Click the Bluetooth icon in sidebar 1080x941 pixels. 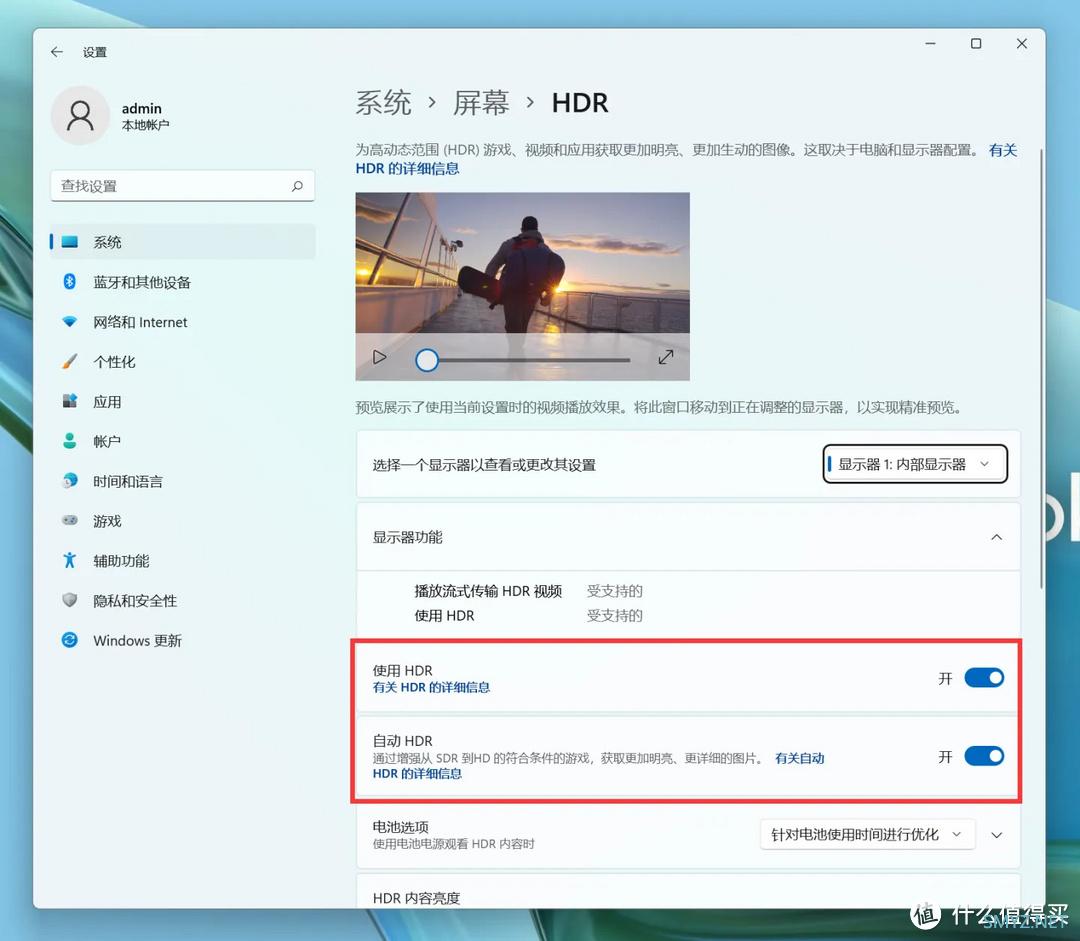coord(70,282)
